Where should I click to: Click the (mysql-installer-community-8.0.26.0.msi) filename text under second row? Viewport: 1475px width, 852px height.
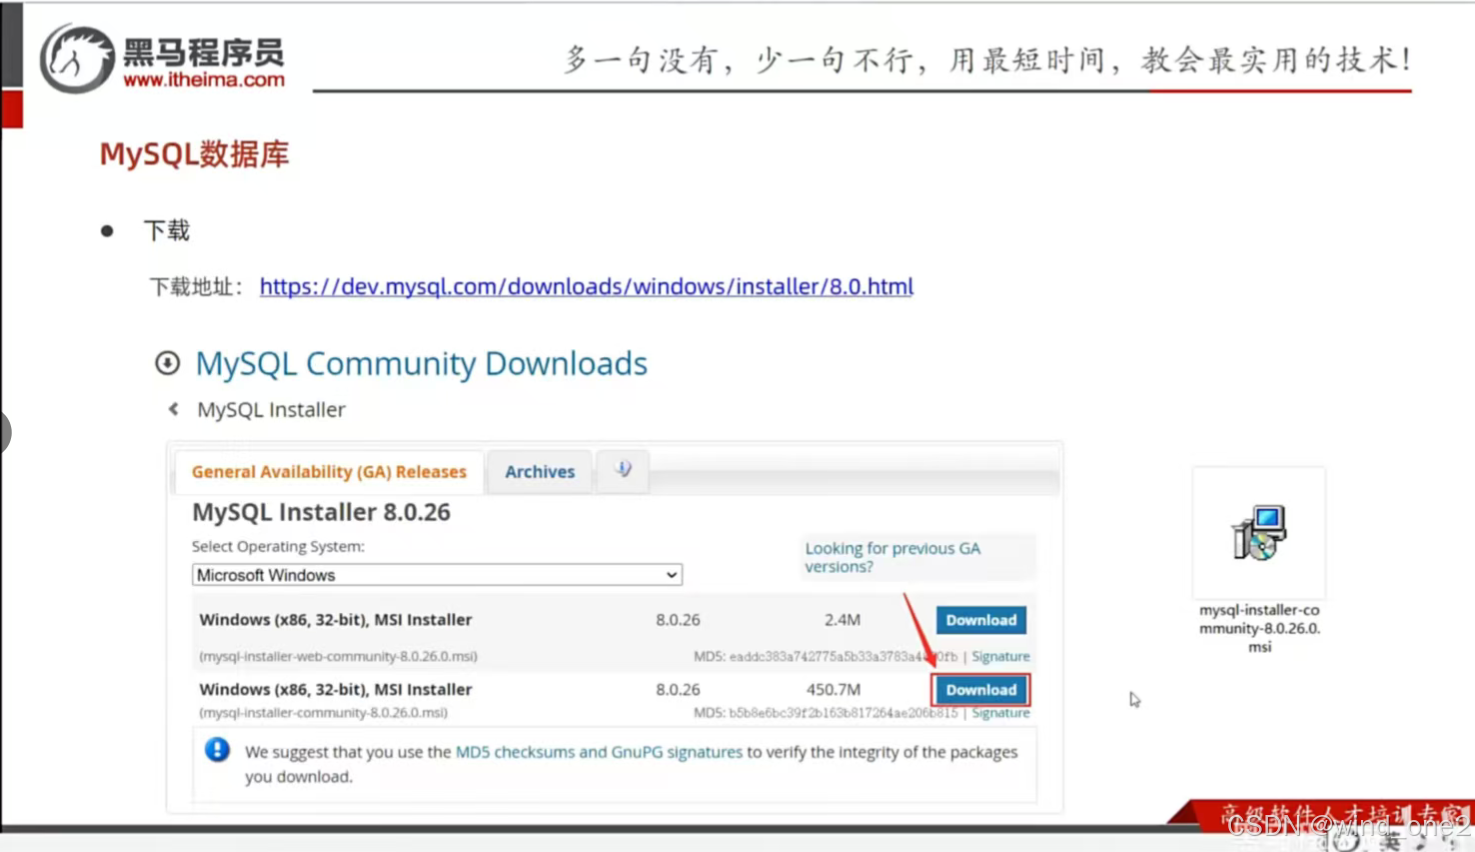323,713
